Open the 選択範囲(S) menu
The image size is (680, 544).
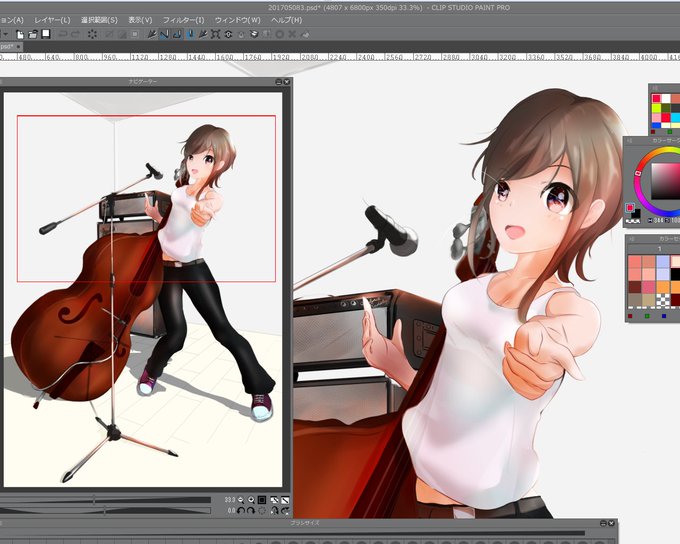click(x=99, y=20)
